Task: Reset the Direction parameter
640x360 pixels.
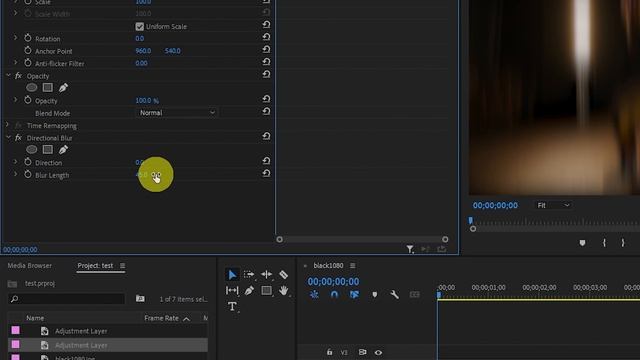Action: point(266,161)
